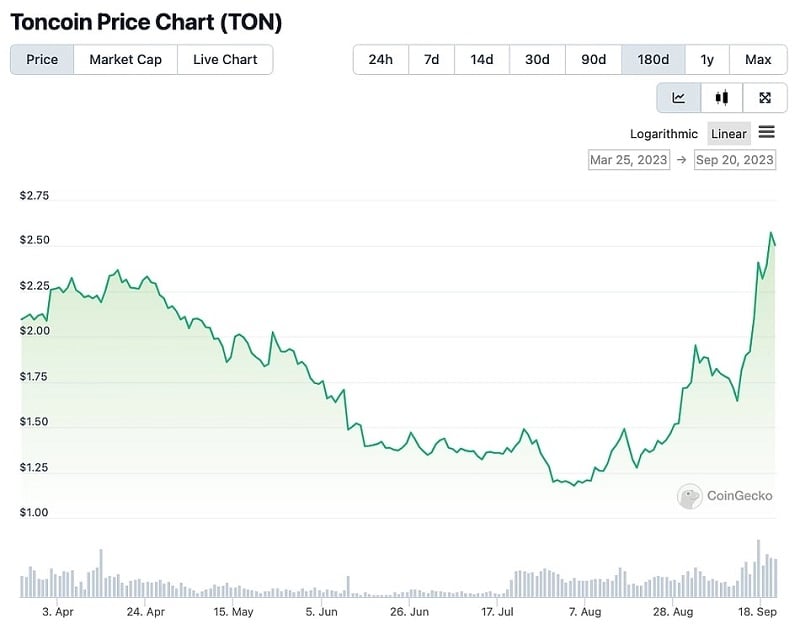
Task: Select the line chart icon
Action: point(679,97)
